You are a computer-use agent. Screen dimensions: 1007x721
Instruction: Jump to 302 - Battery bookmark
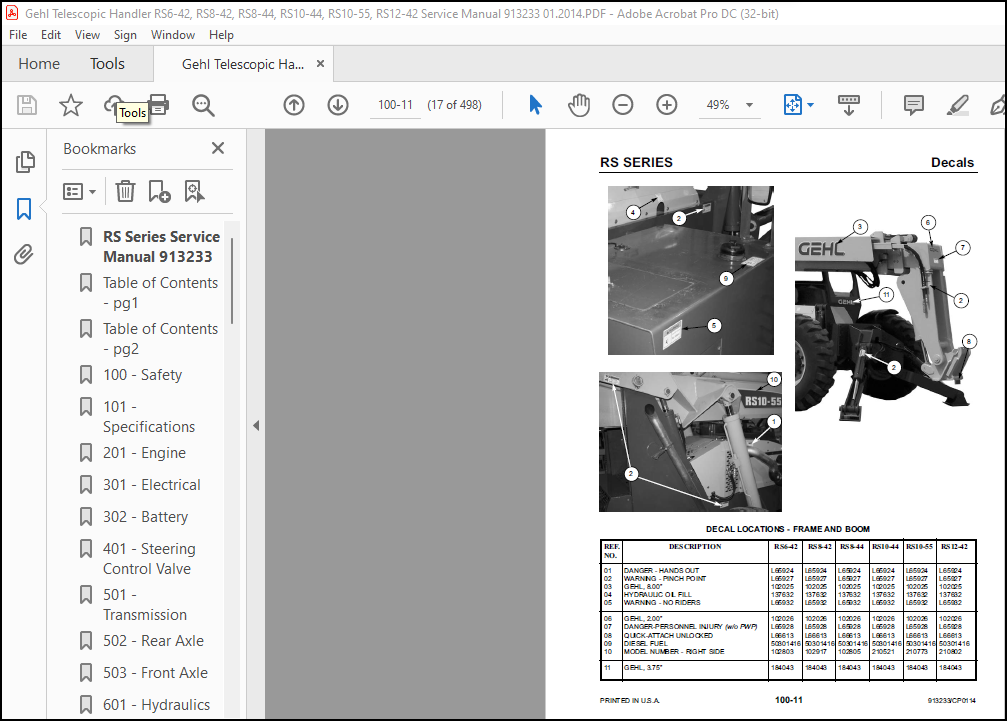click(x=146, y=517)
